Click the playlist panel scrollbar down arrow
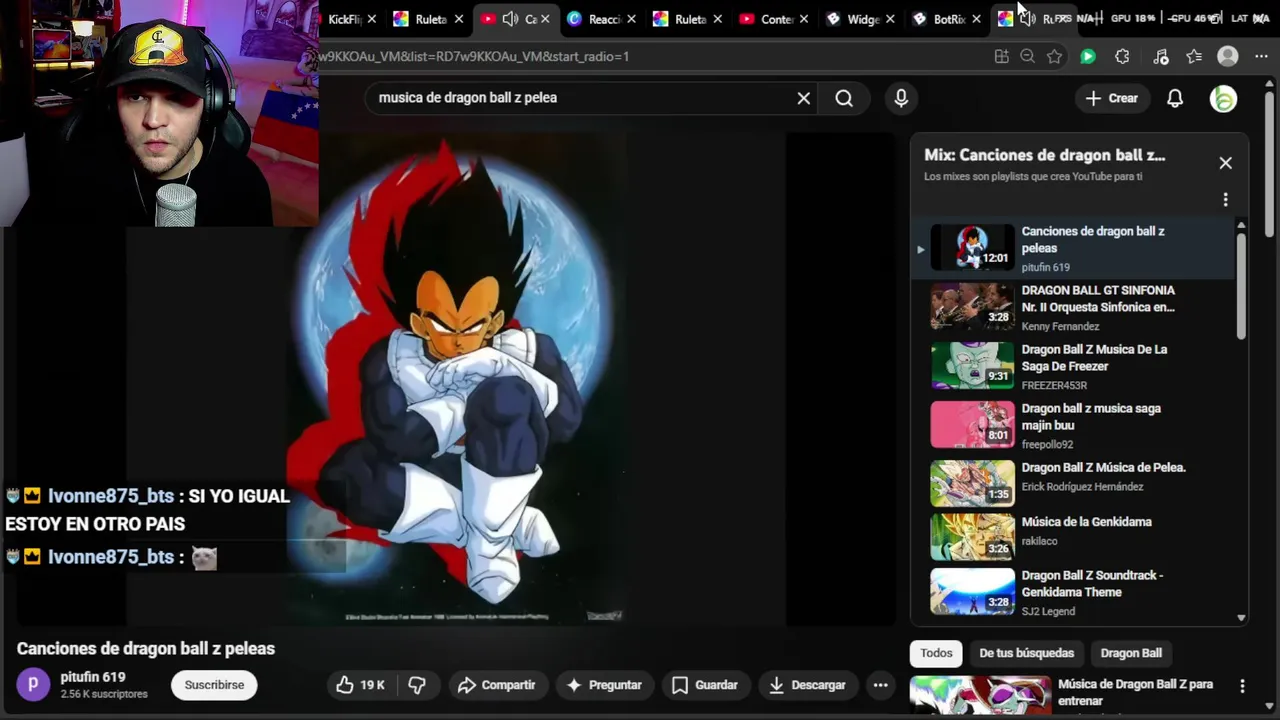The image size is (1280, 720). [x=1241, y=618]
